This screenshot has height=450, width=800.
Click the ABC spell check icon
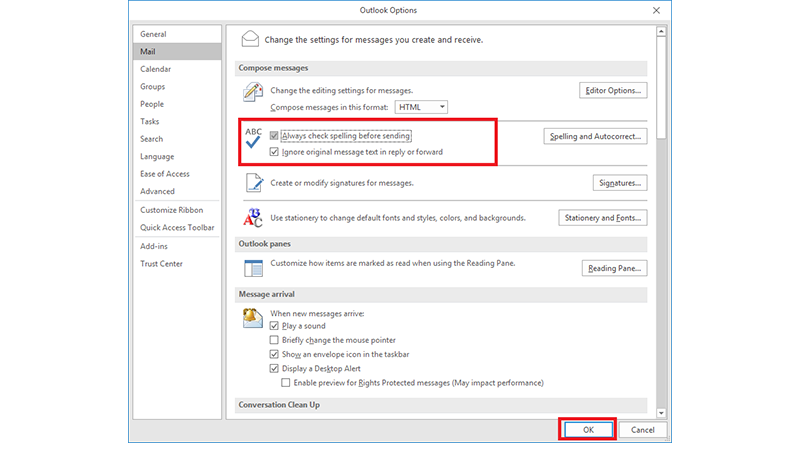(253, 138)
